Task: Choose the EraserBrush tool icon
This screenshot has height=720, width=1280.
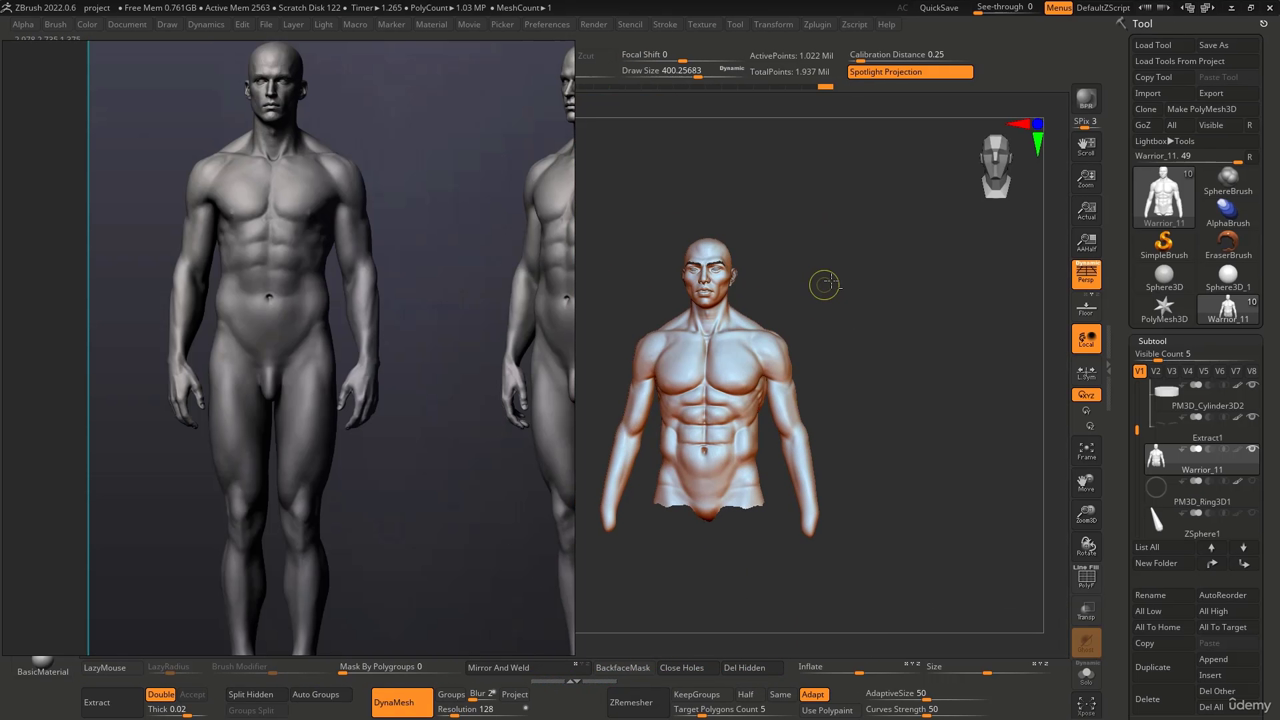Action: (1228, 245)
